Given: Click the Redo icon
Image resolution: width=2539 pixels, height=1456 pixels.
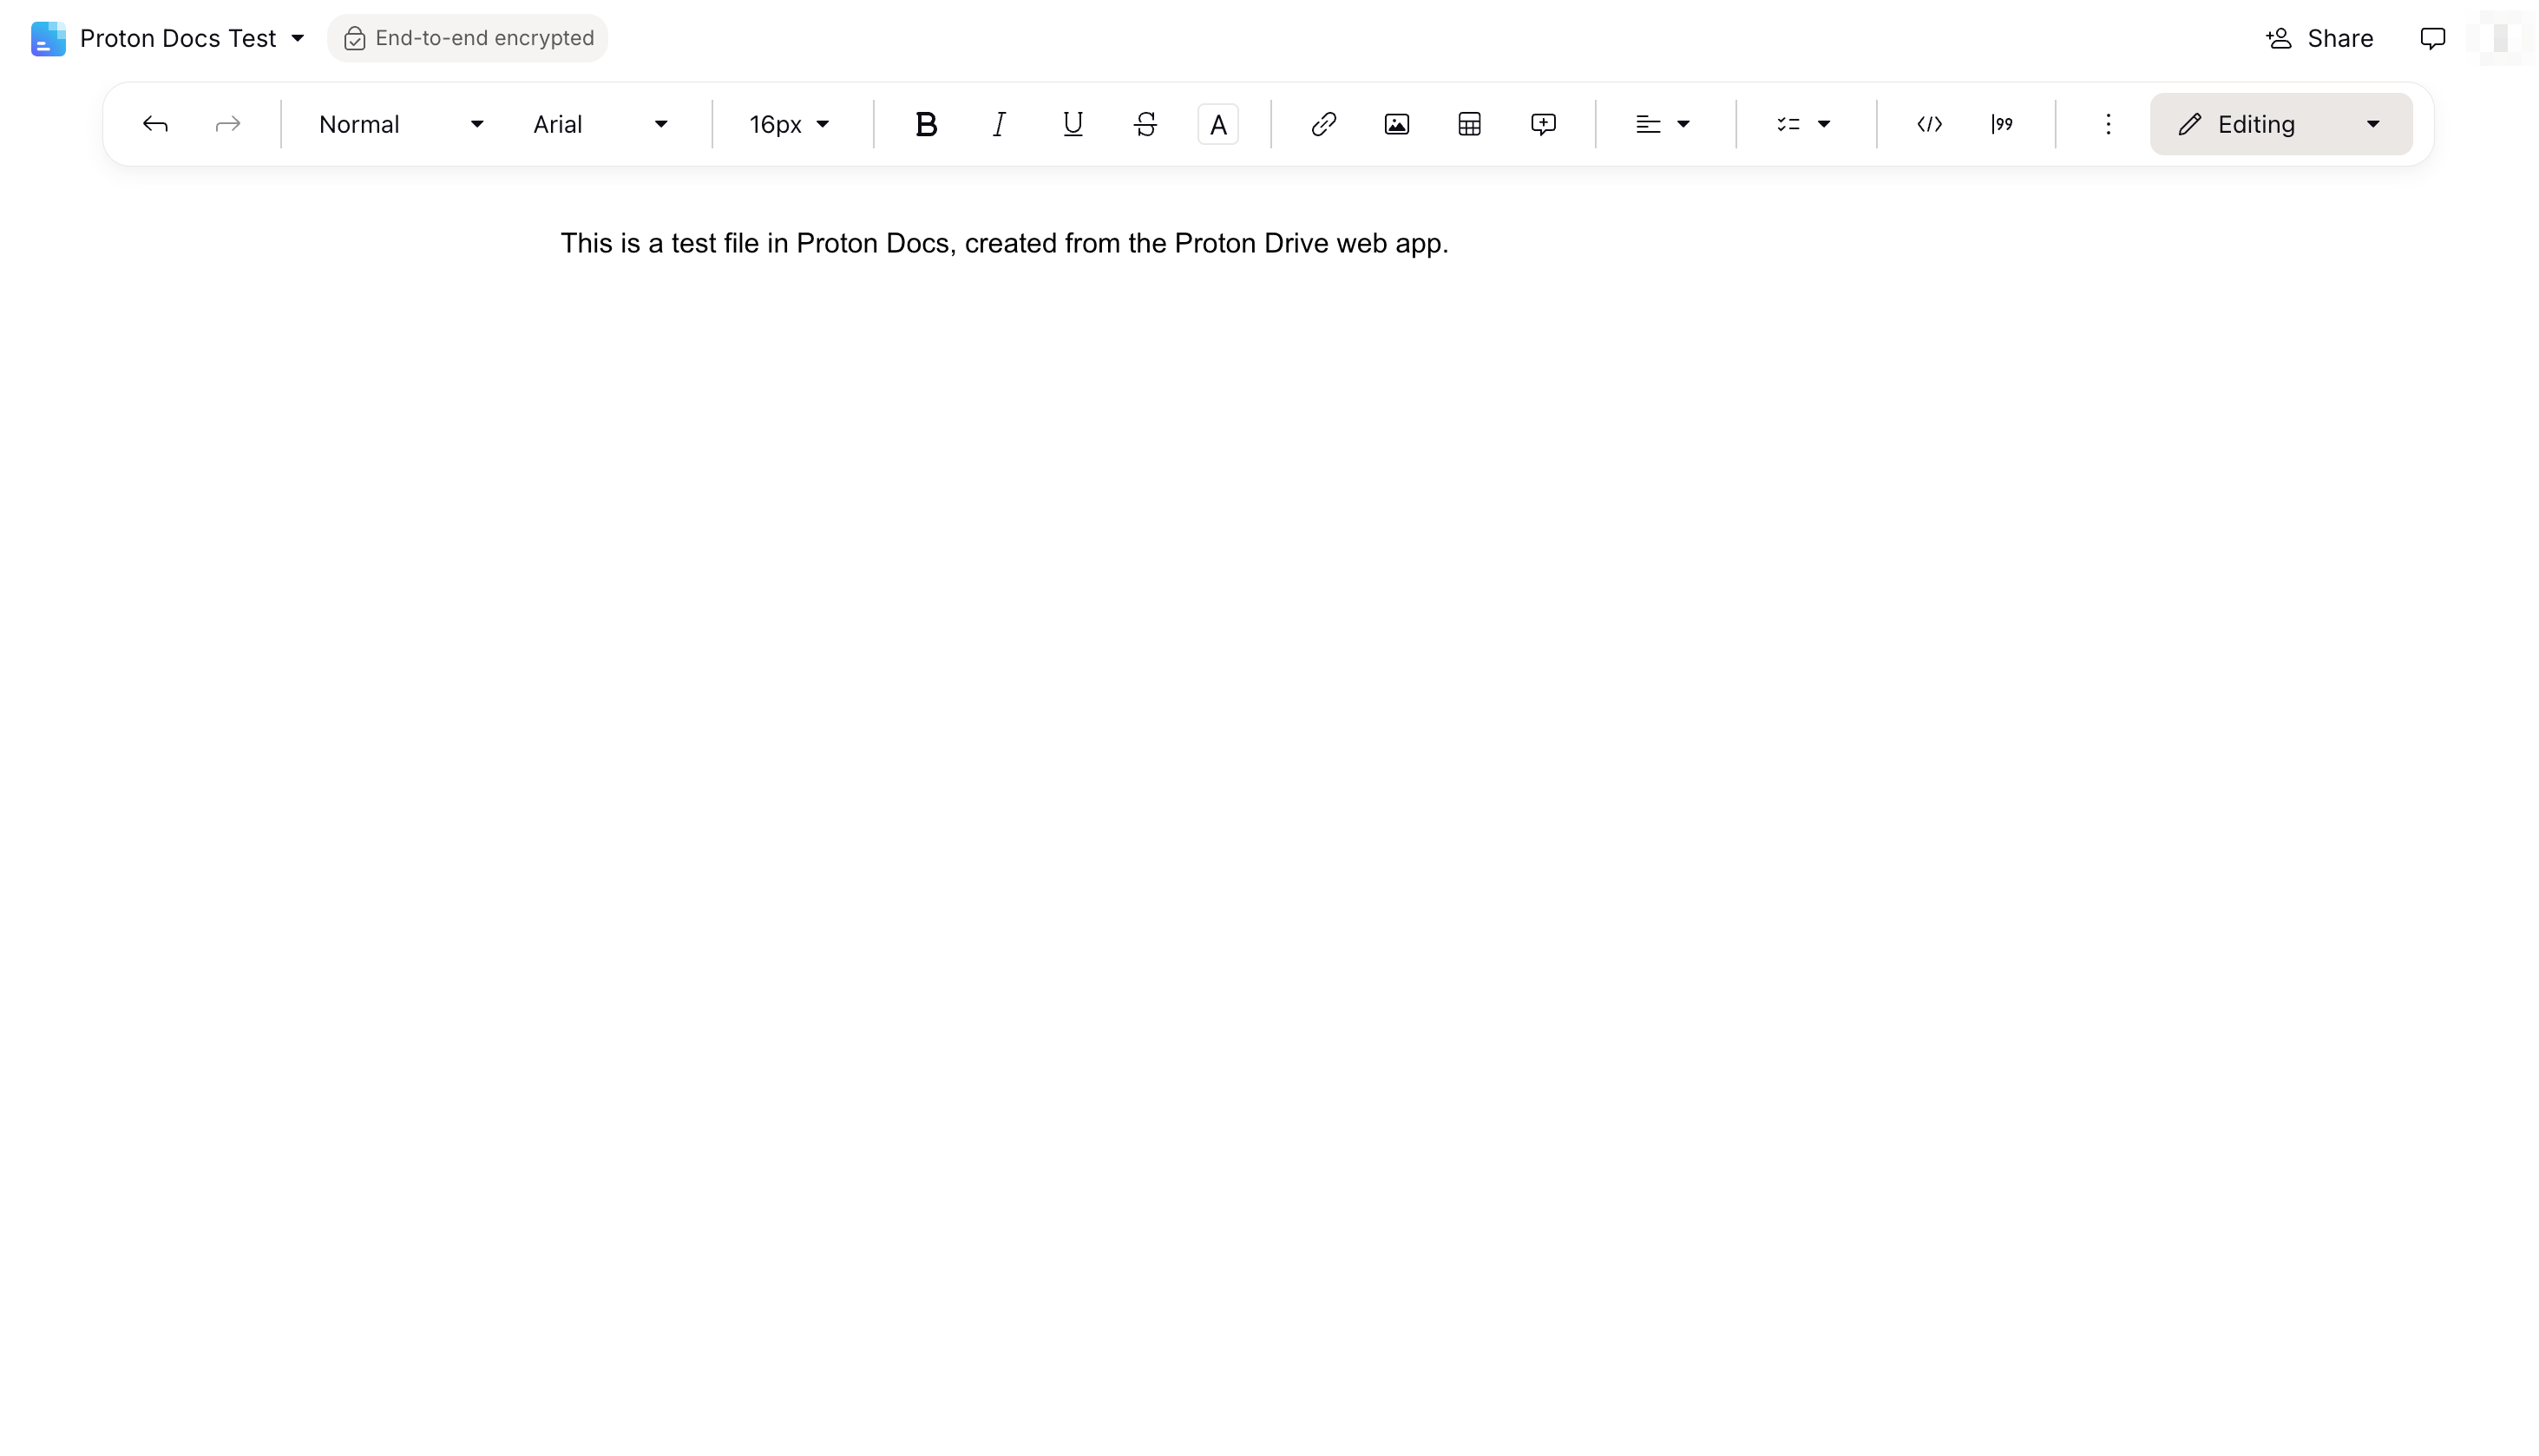Looking at the screenshot, I should click(x=228, y=124).
